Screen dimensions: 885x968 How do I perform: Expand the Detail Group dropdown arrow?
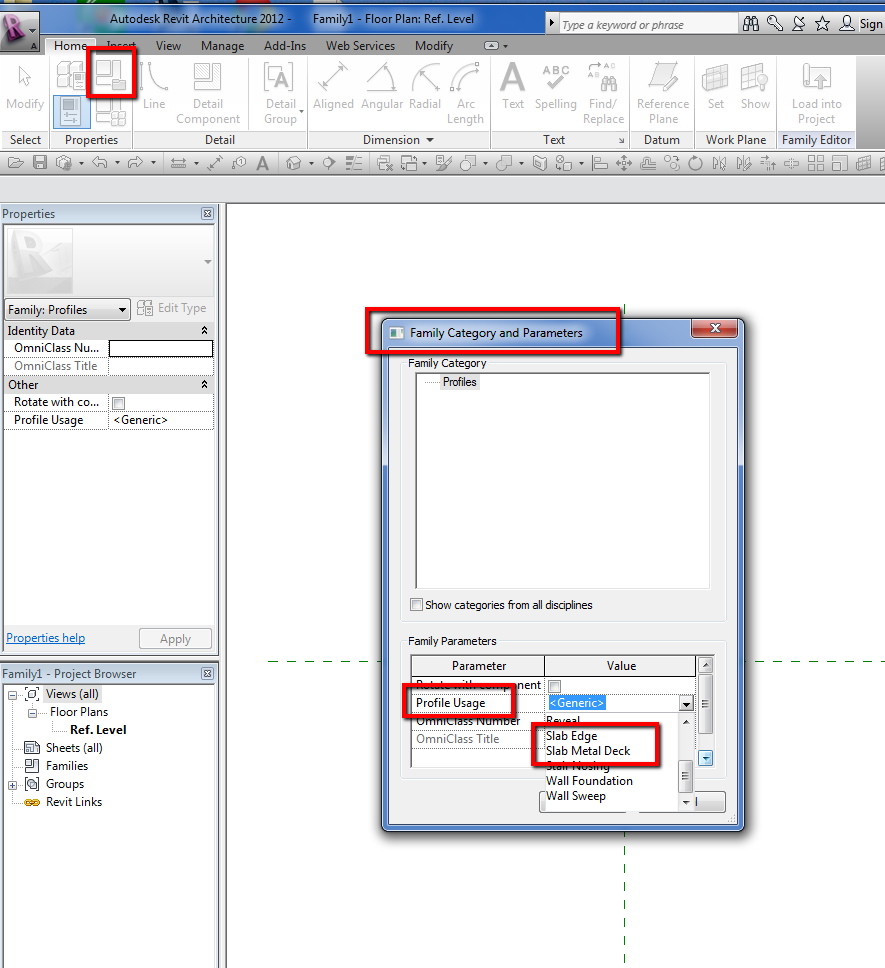tap(302, 112)
